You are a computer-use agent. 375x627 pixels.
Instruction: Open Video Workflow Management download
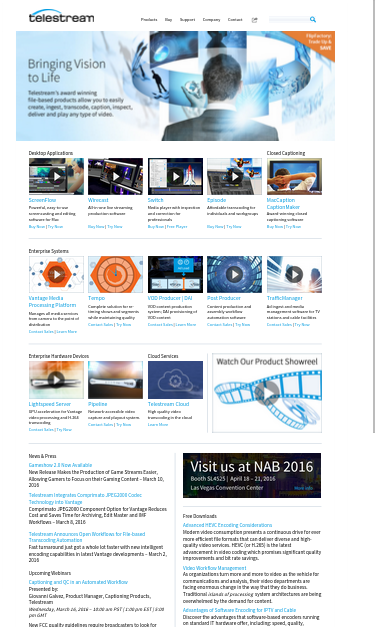(x=215, y=568)
